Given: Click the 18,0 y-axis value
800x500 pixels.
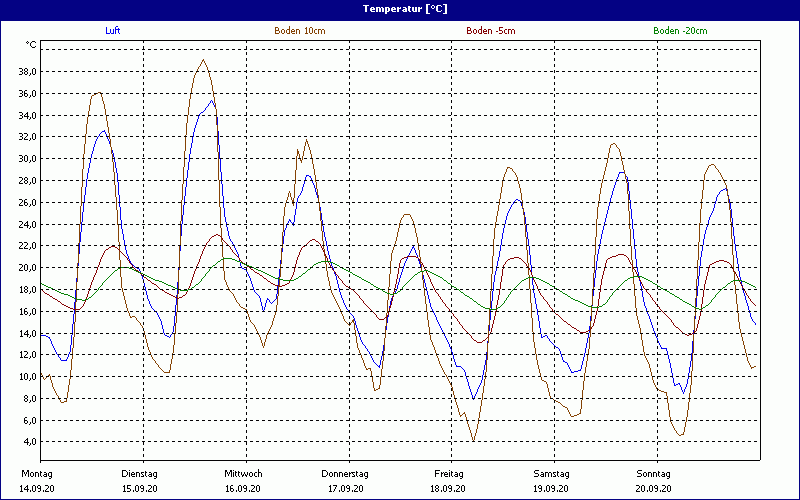Looking at the screenshot, I should click(27, 290).
